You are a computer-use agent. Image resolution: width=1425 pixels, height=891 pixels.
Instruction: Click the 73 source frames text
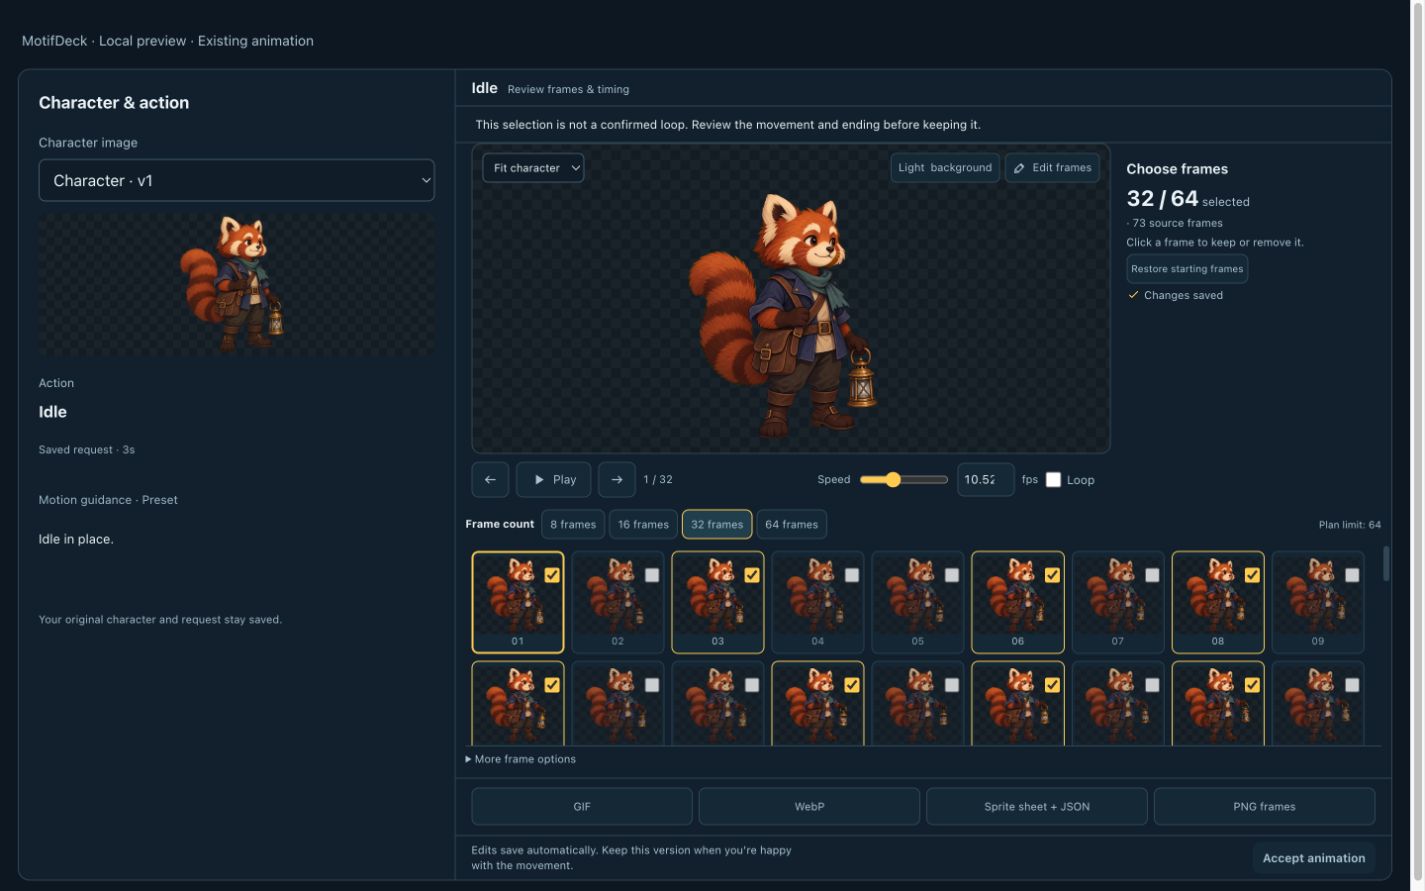point(1175,223)
